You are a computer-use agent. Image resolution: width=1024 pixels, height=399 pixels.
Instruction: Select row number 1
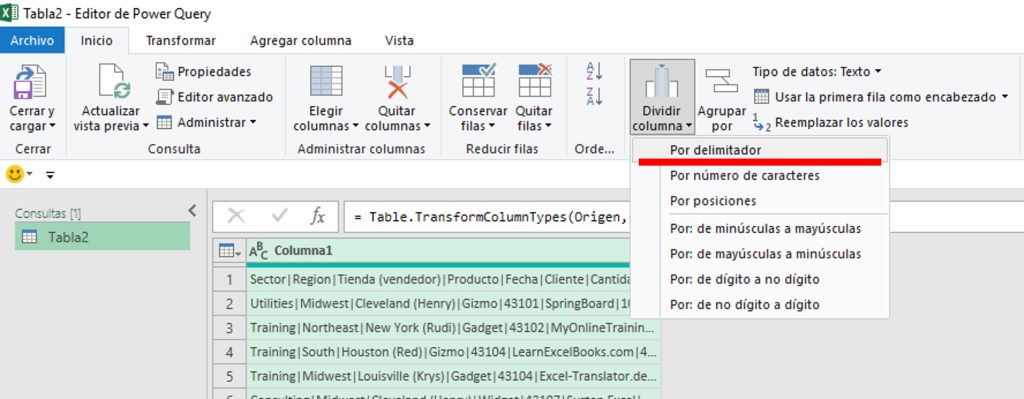coord(229,279)
